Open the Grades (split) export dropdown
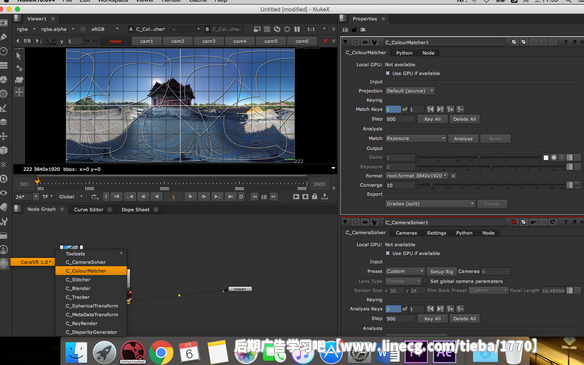This screenshot has width=584, height=365. pos(430,204)
